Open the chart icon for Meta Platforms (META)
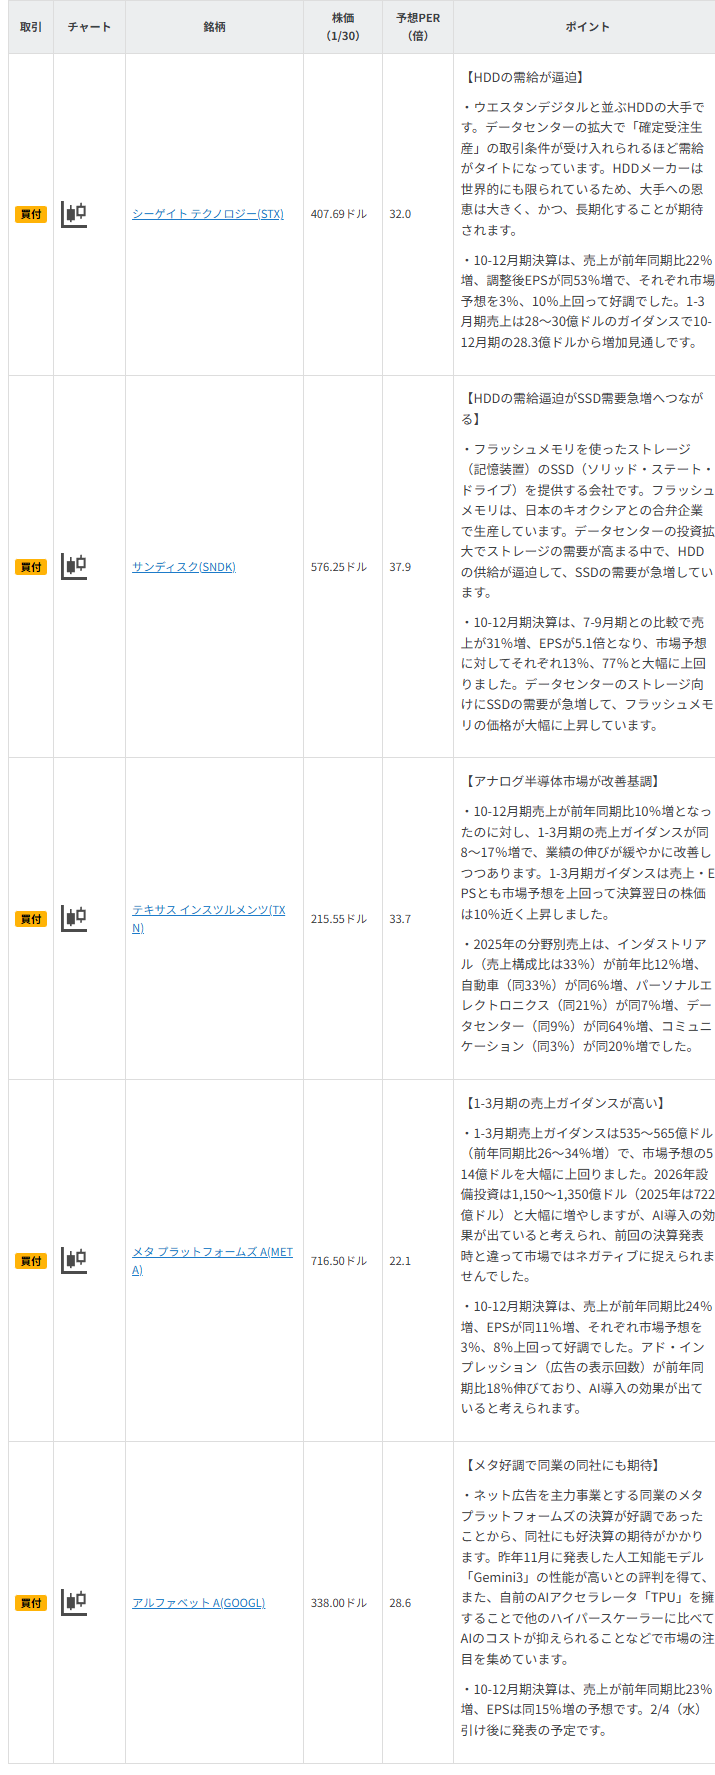The image size is (715, 1775). (x=74, y=1260)
